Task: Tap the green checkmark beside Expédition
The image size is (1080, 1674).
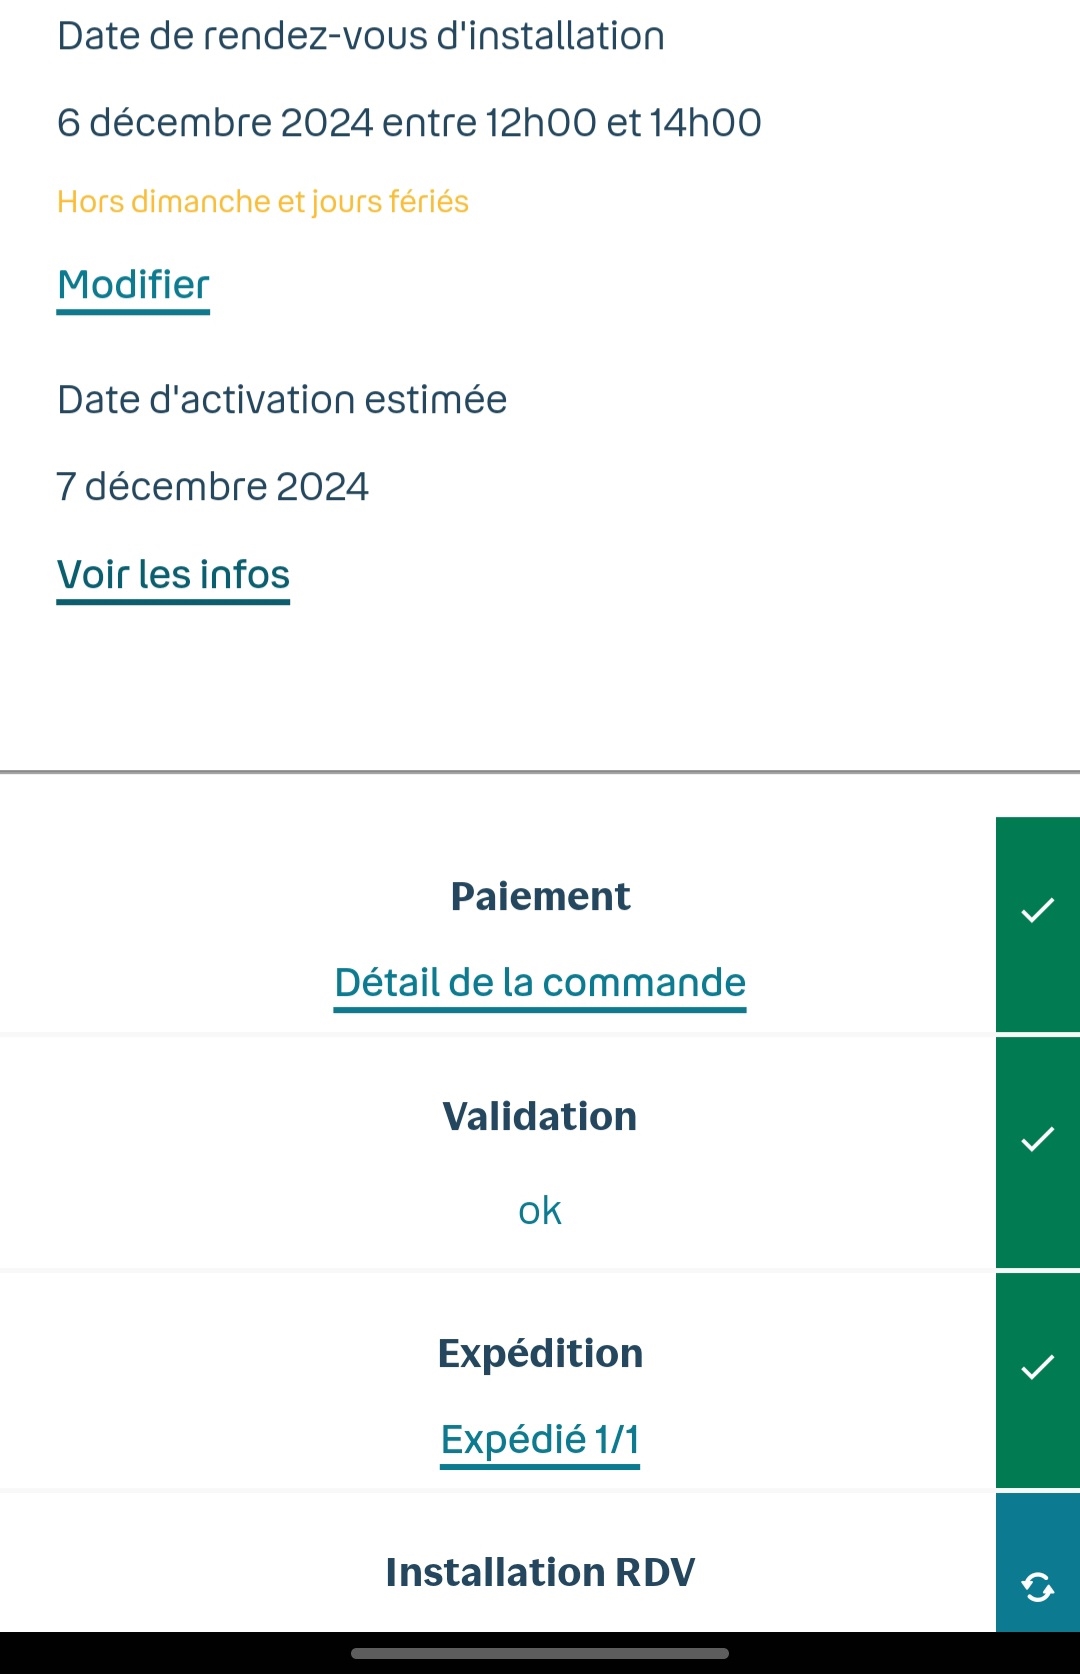Action: (x=1037, y=1367)
